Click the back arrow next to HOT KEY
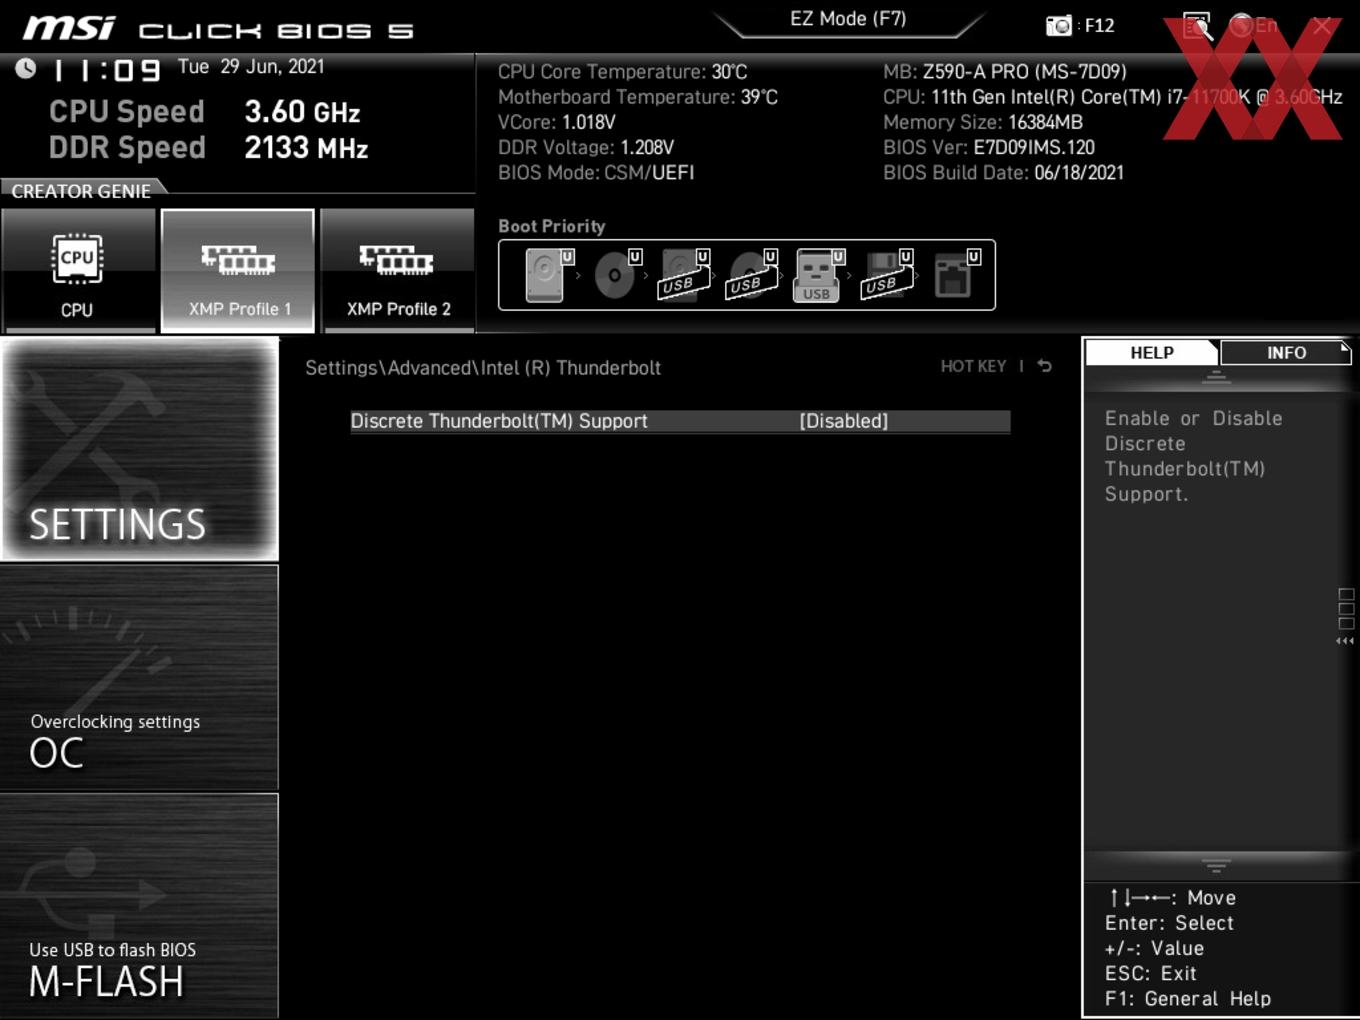 1045,366
